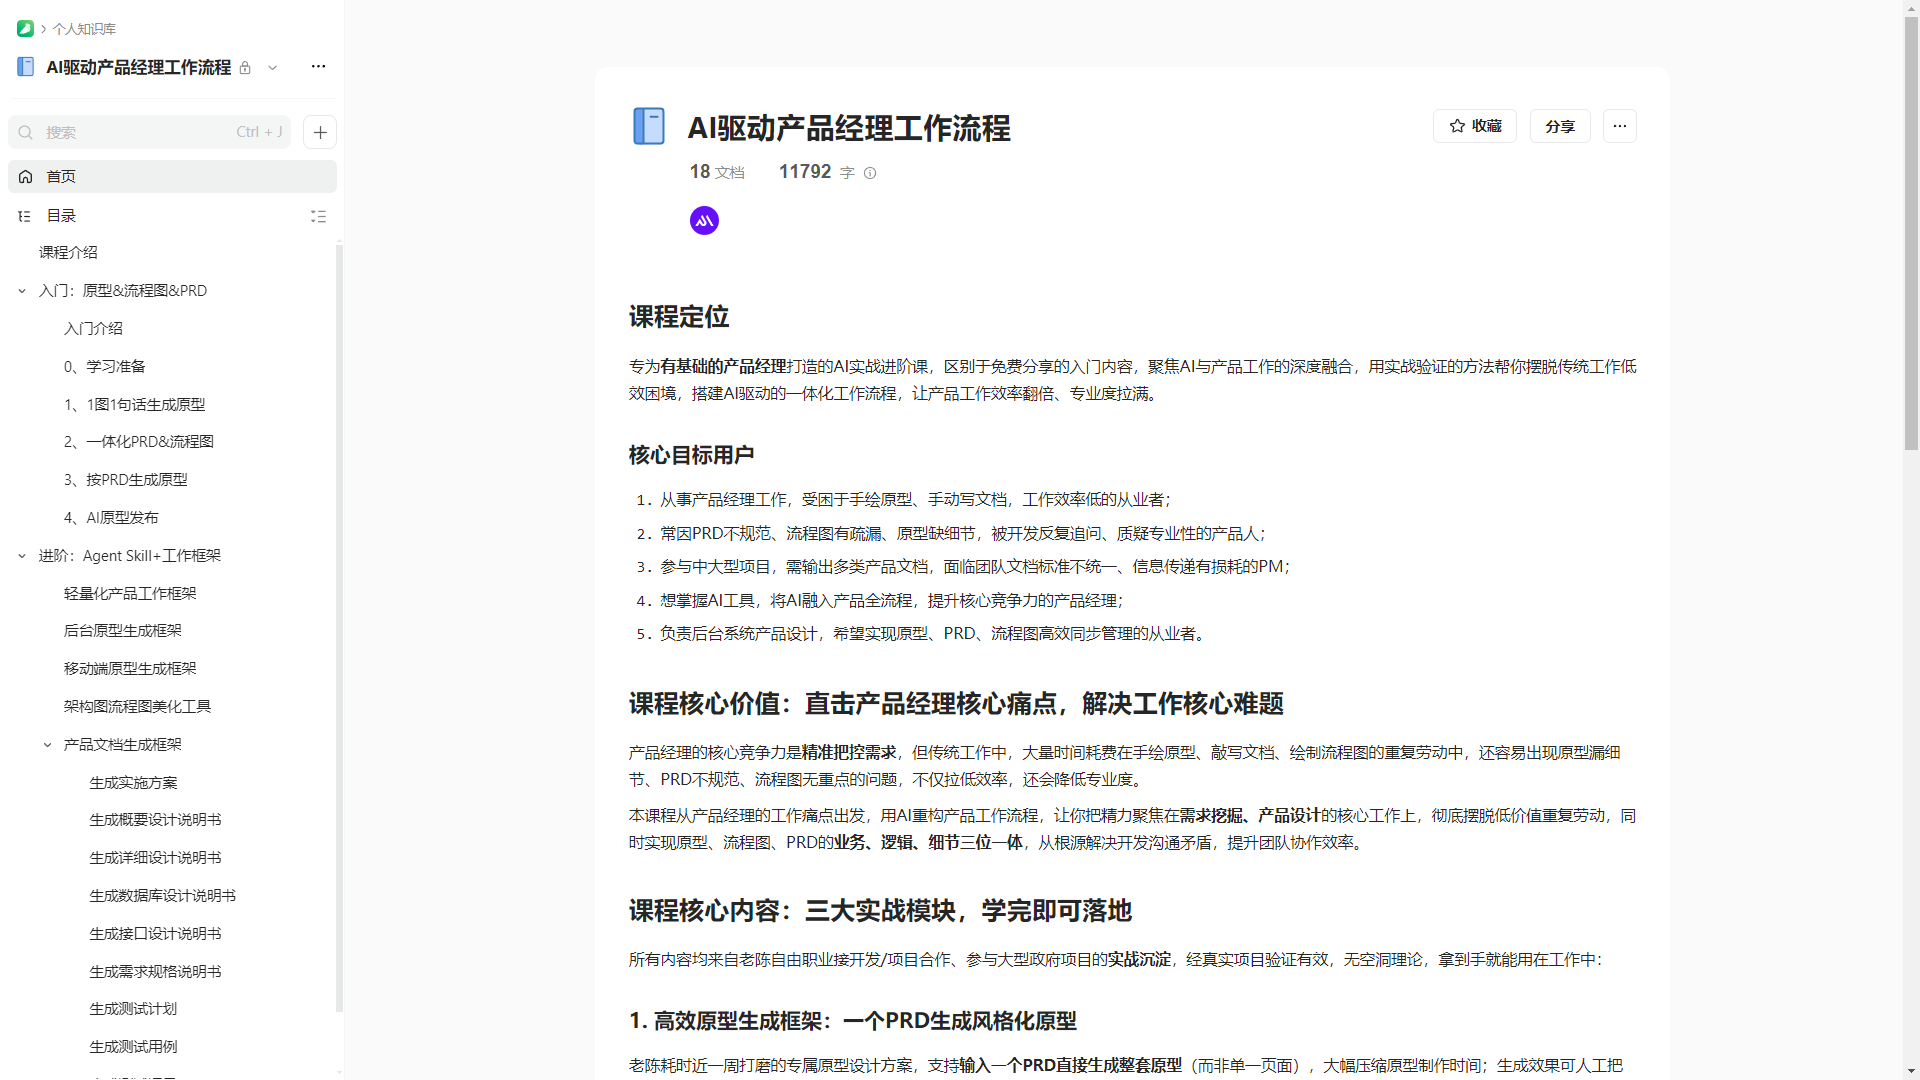
Task: Click the plus button to create new document
Action: (x=320, y=132)
